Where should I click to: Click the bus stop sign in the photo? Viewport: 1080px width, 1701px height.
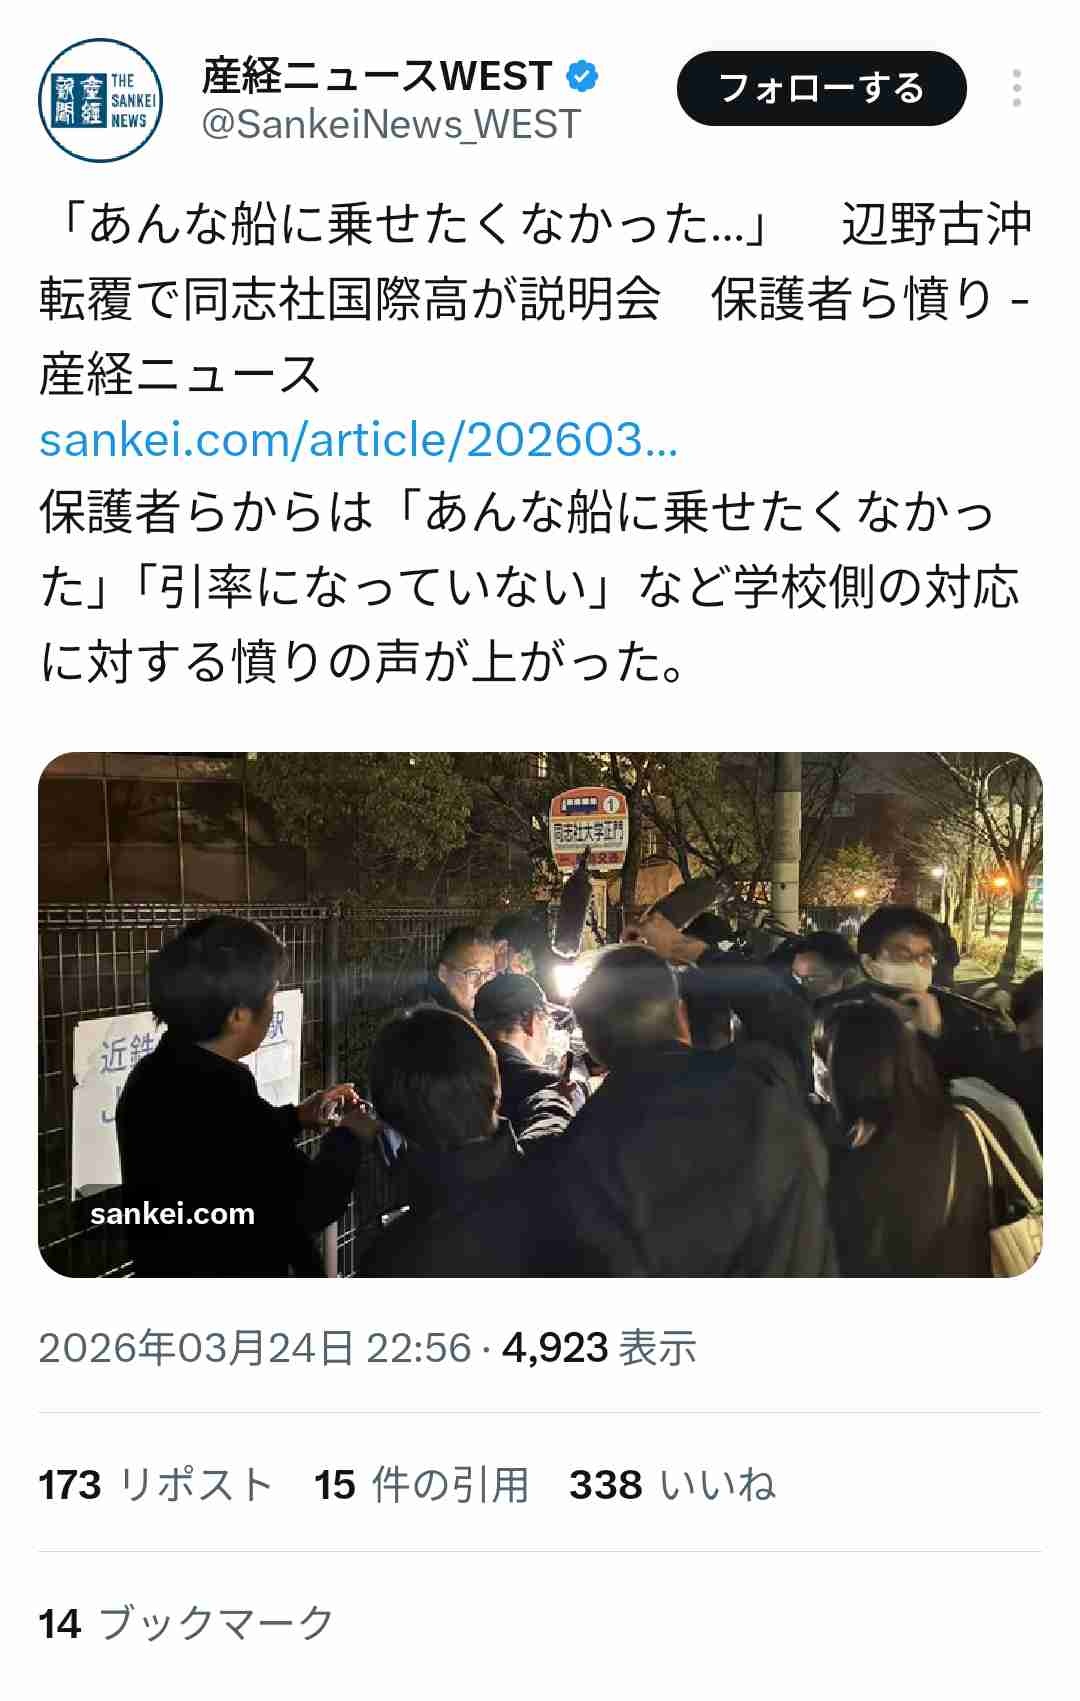click(589, 826)
